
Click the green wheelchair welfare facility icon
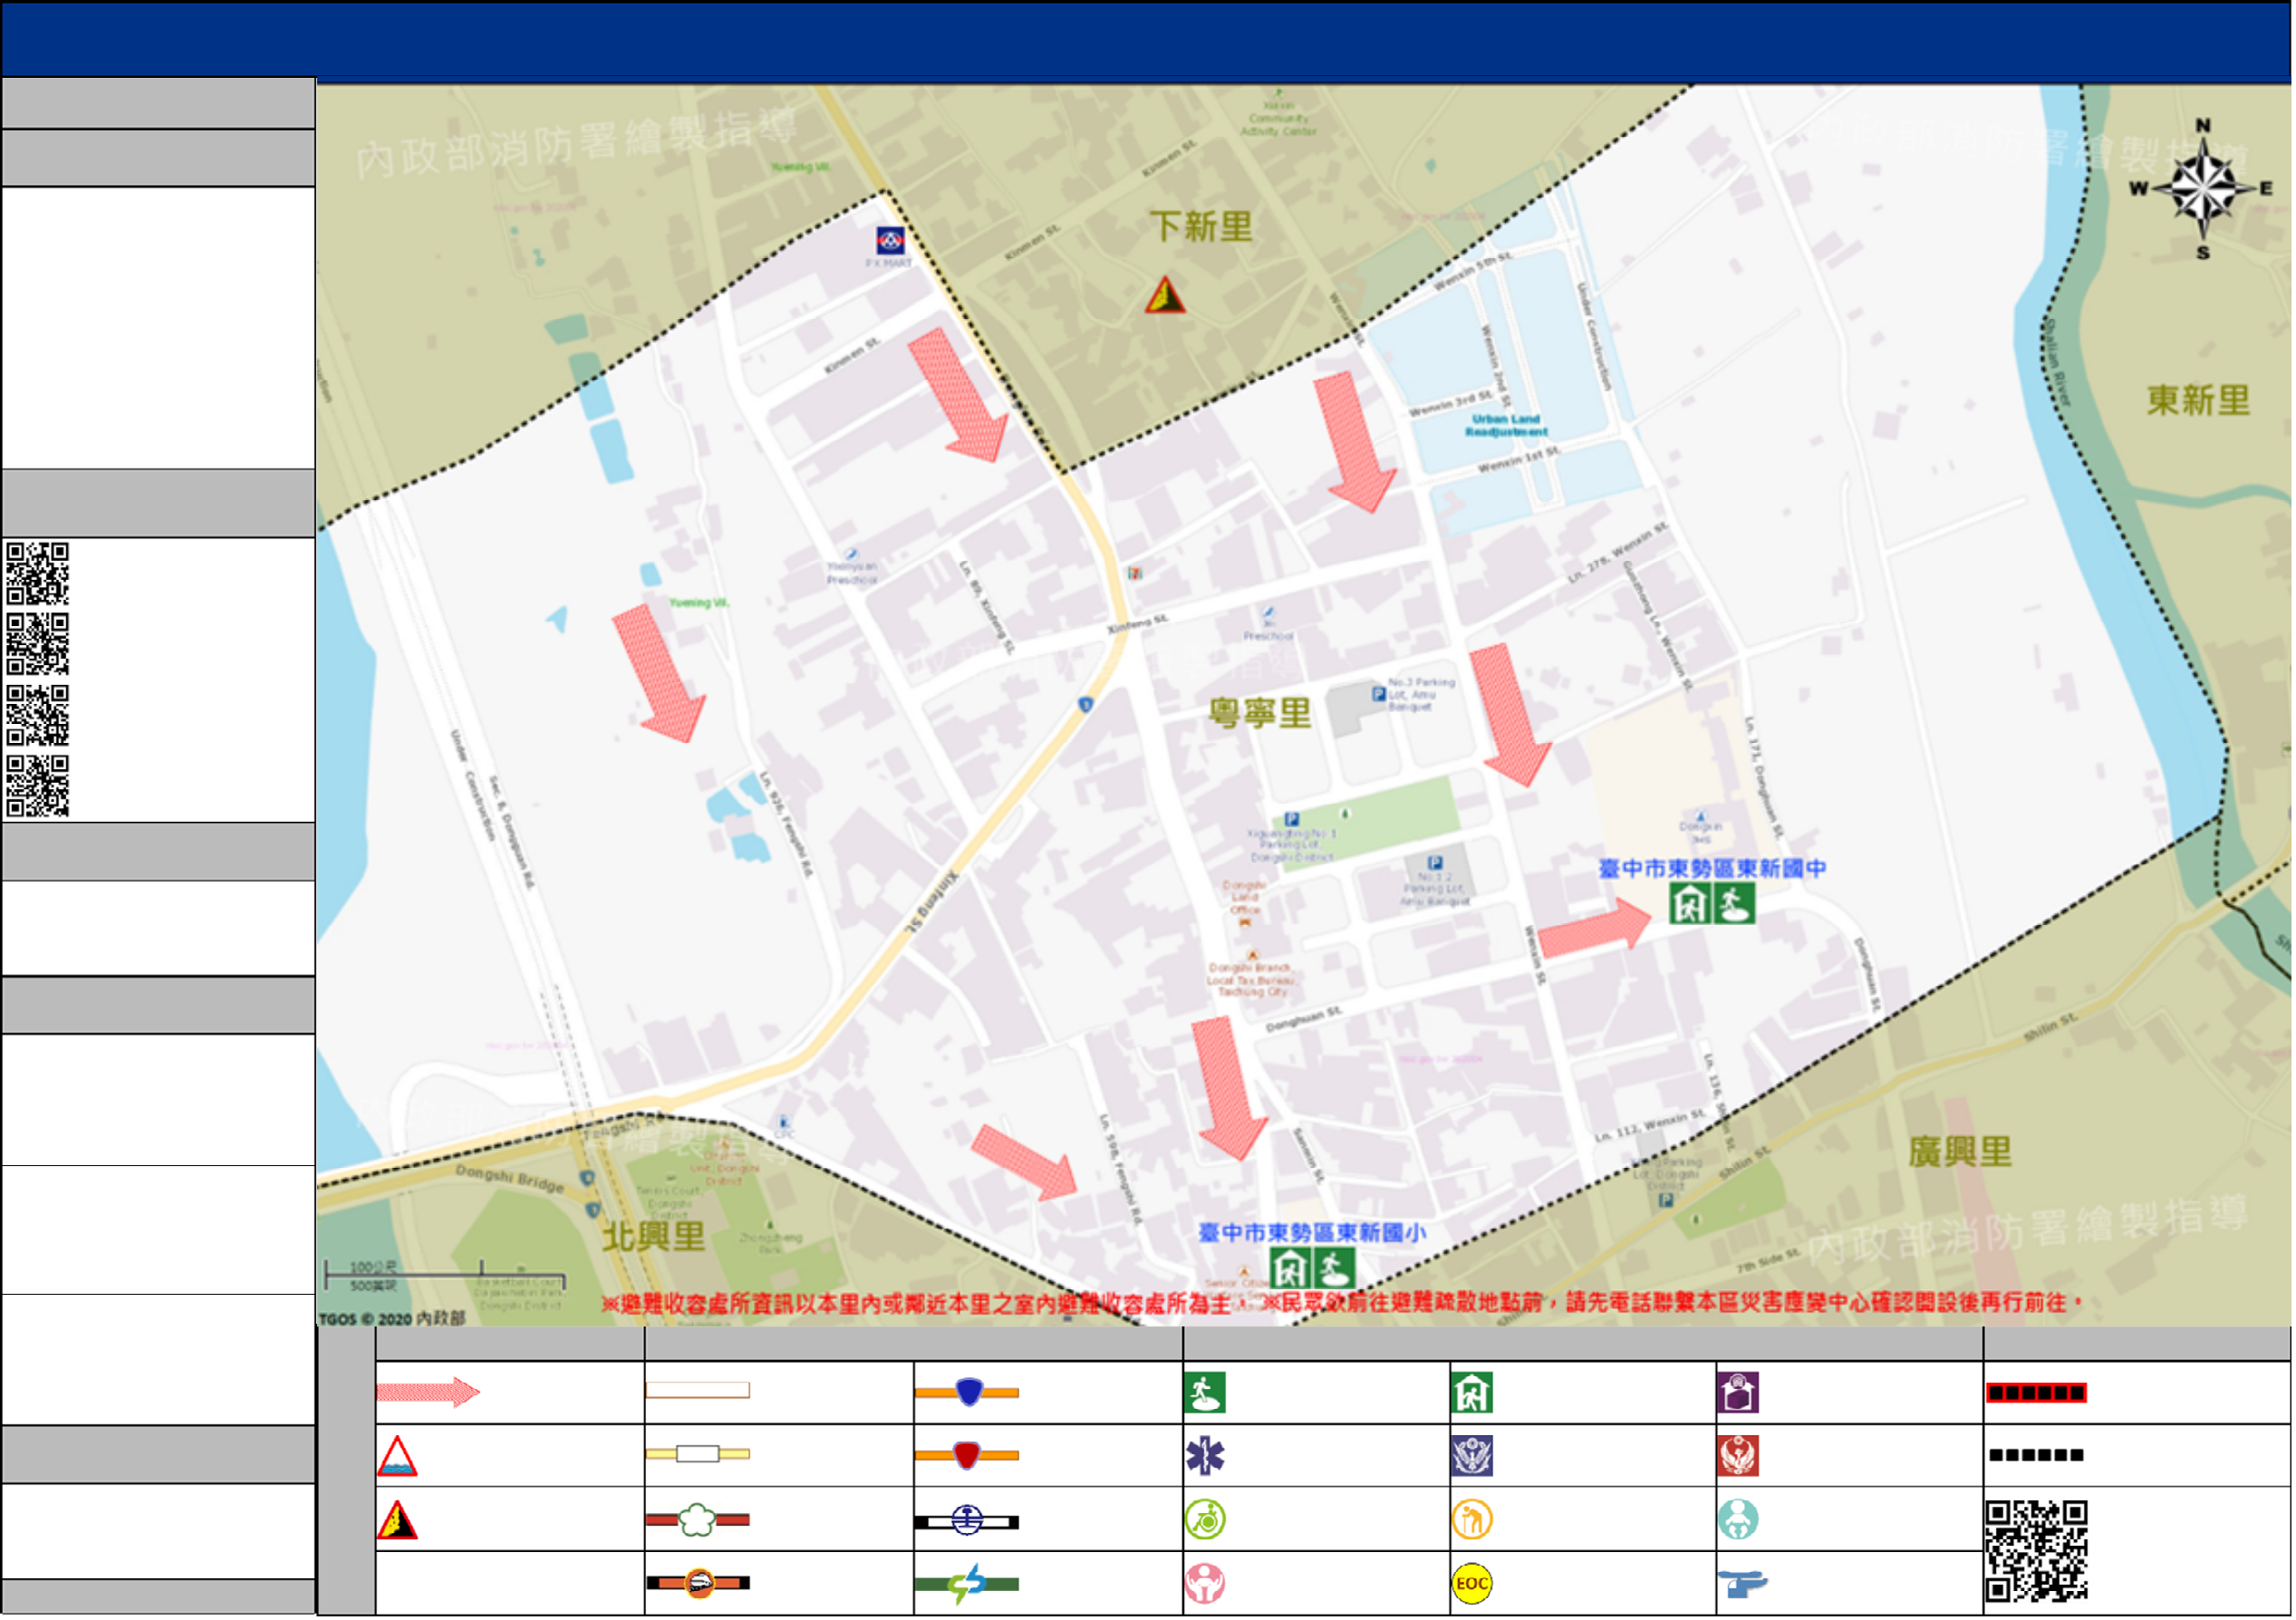1207,1521
